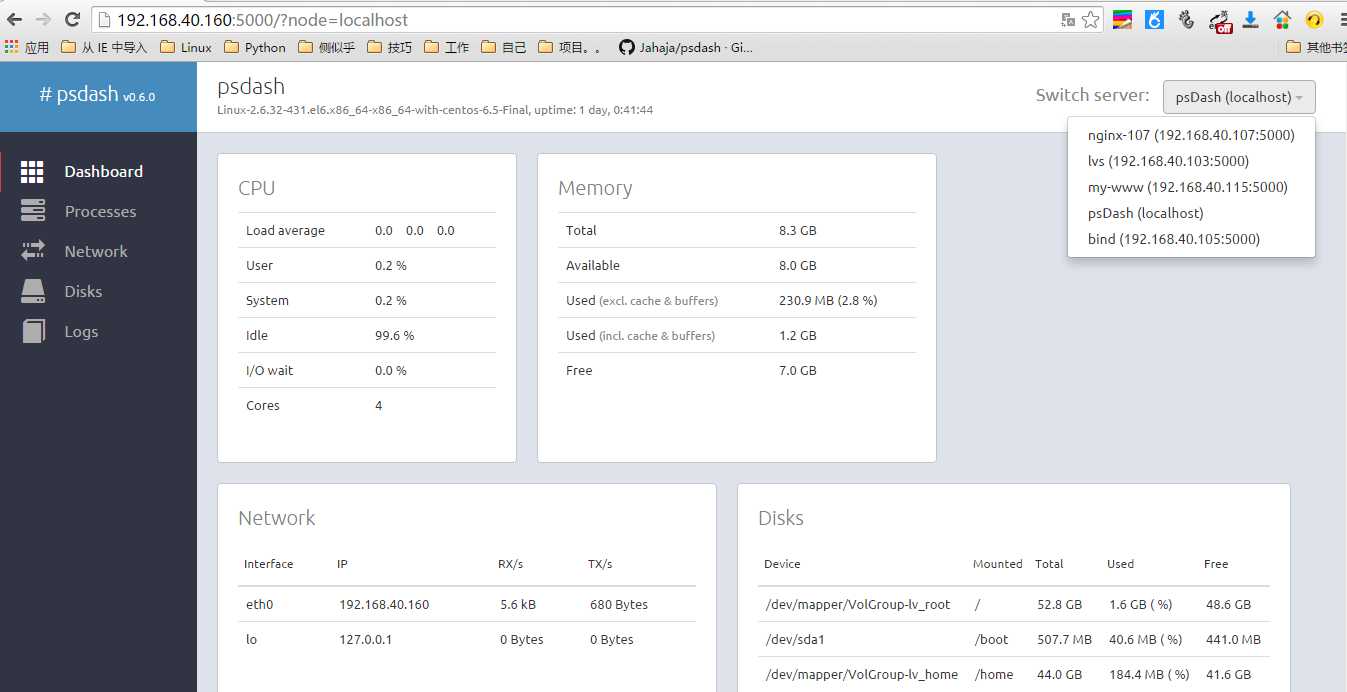Open the rainbow color-stripes extension icon
This screenshot has width=1347, height=692.
(1123, 19)
